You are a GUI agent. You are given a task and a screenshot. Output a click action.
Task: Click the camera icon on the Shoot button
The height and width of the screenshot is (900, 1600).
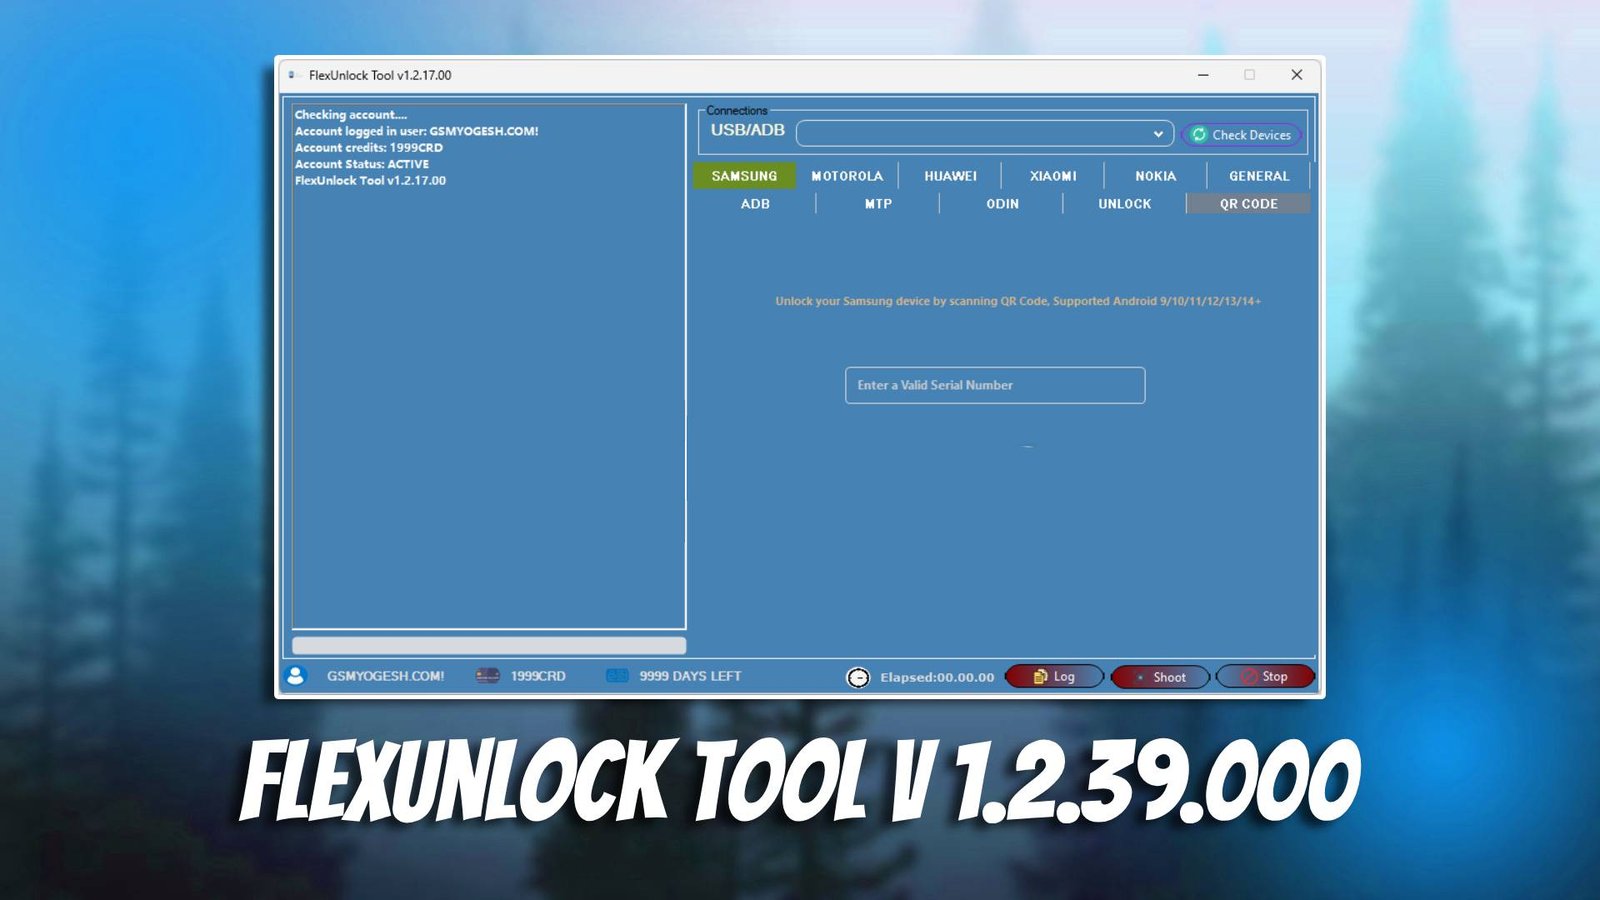[1140, 677]
